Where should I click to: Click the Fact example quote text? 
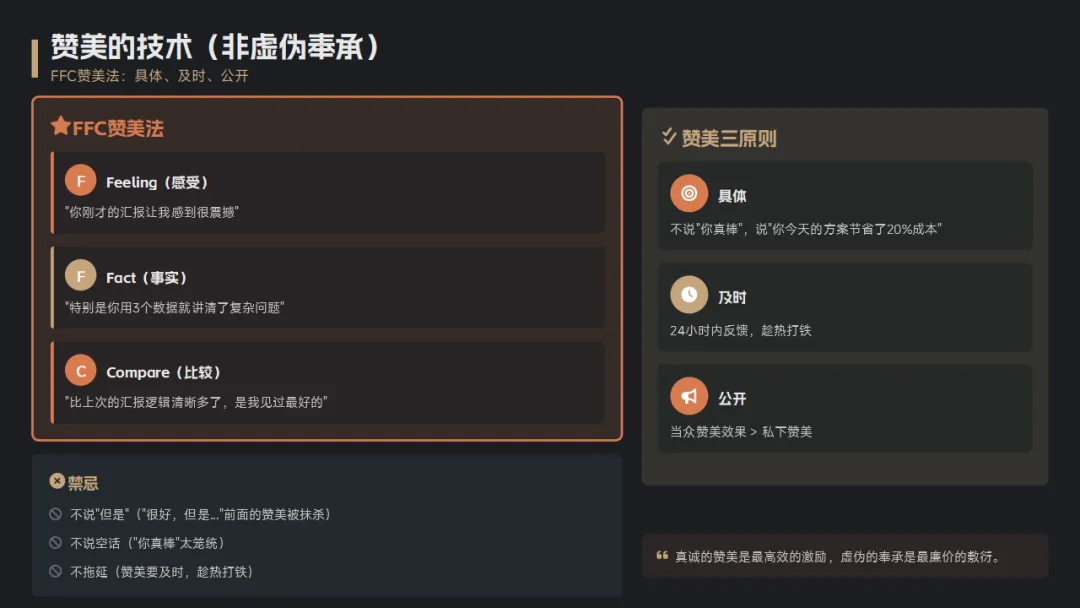click(175, 307)
